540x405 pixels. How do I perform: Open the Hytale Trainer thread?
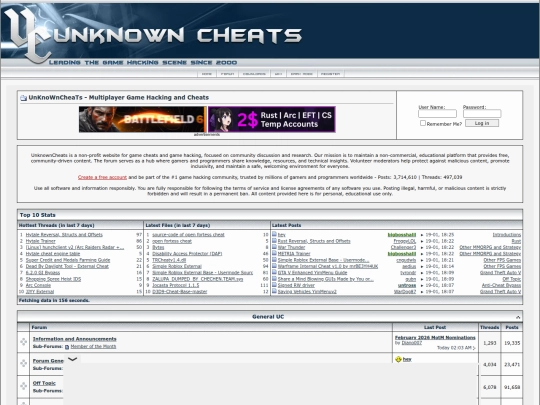point(41,241)
